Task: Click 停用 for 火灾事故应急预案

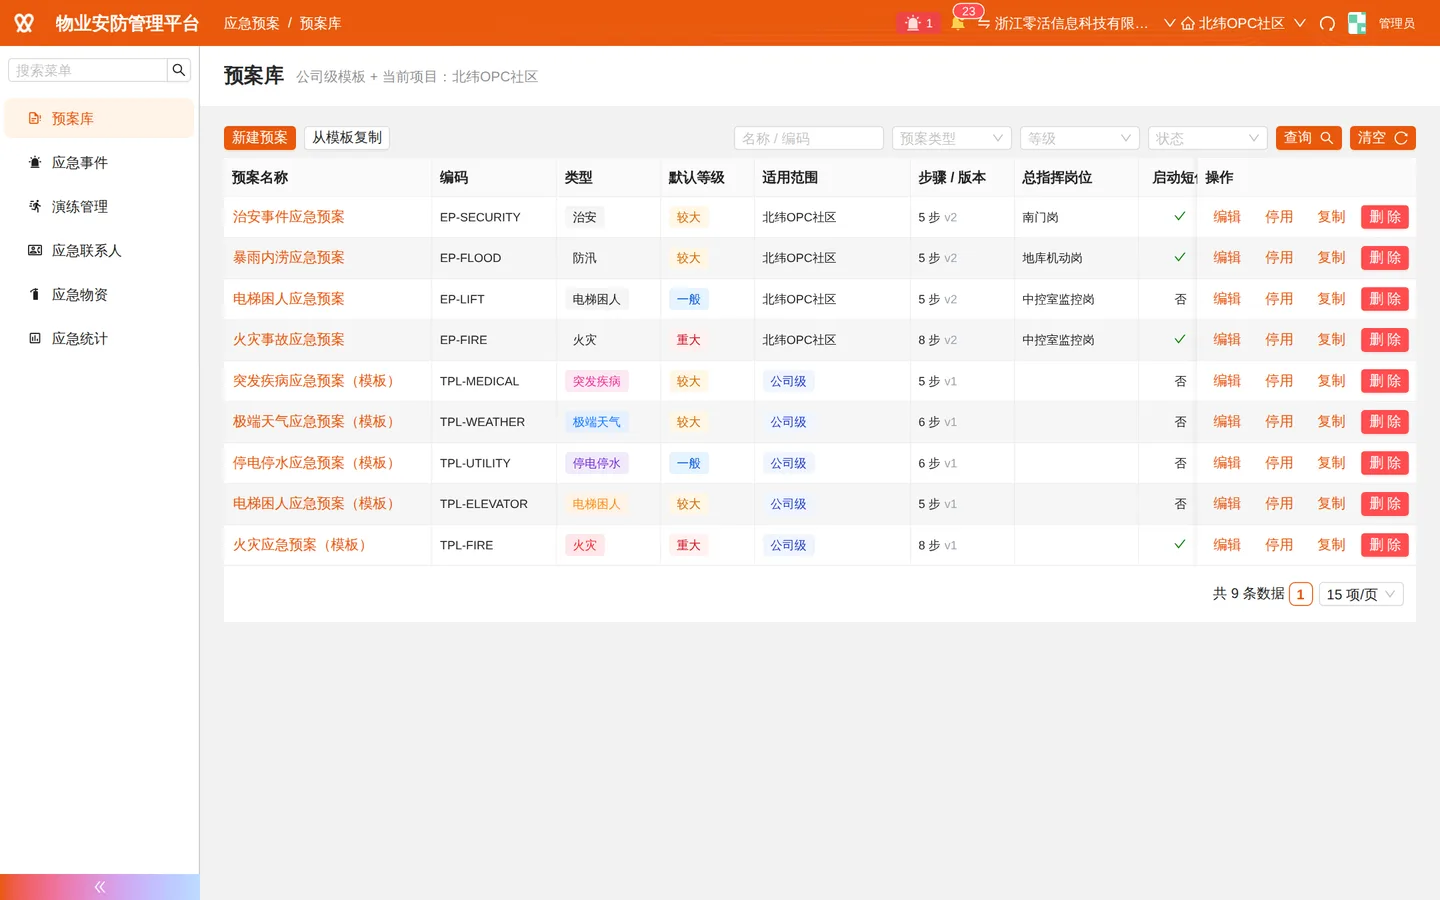Action: tap(1279, 340)
